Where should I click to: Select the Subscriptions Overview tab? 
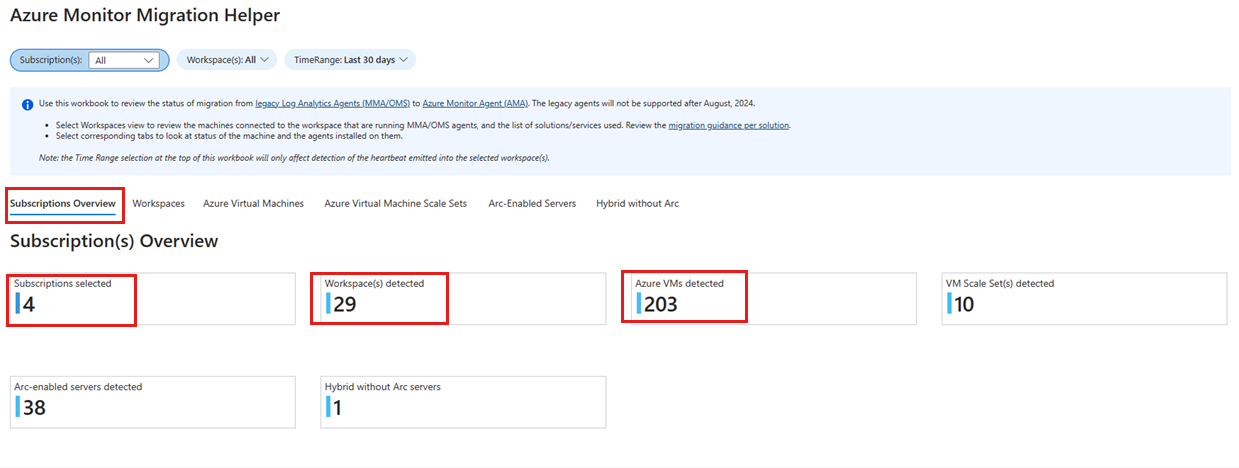[63, 203]
